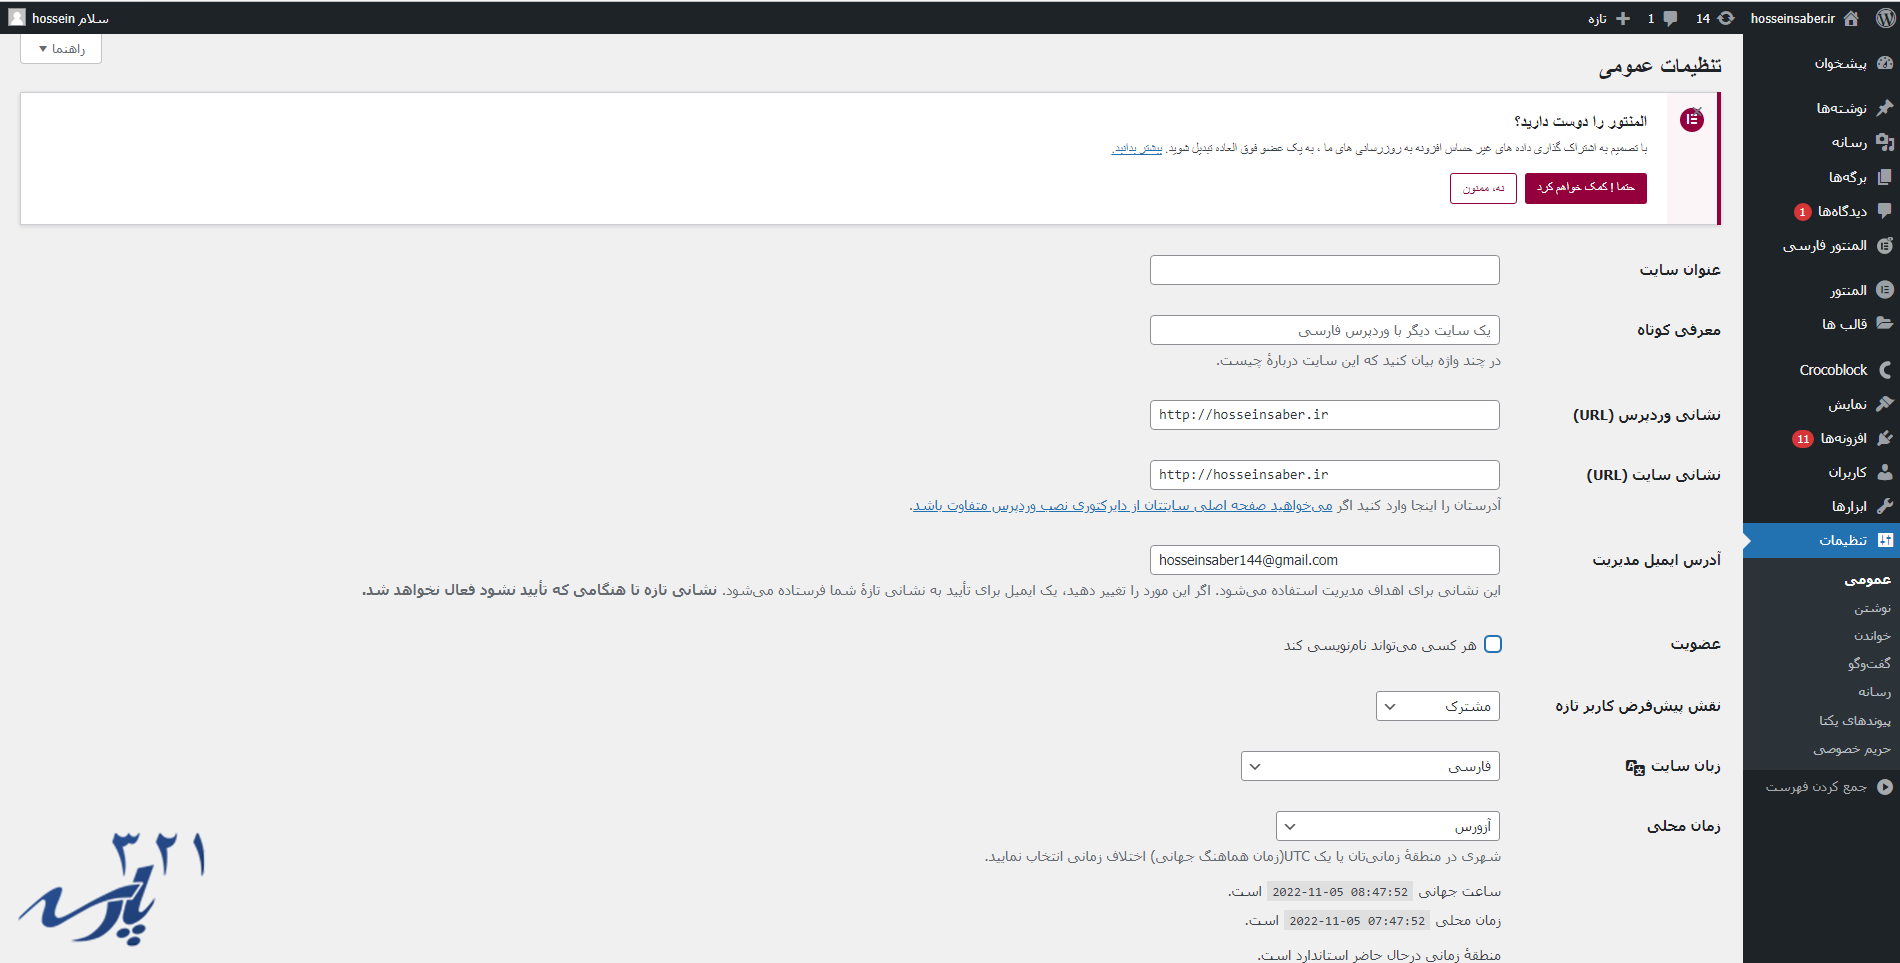Click the Media icon (رسانه)

1885,142
